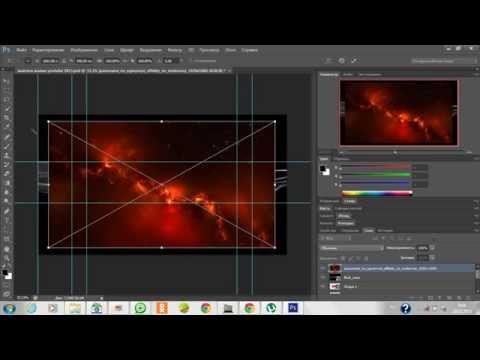
Task: Select the Lasso tool
Action: coord(6,99)
